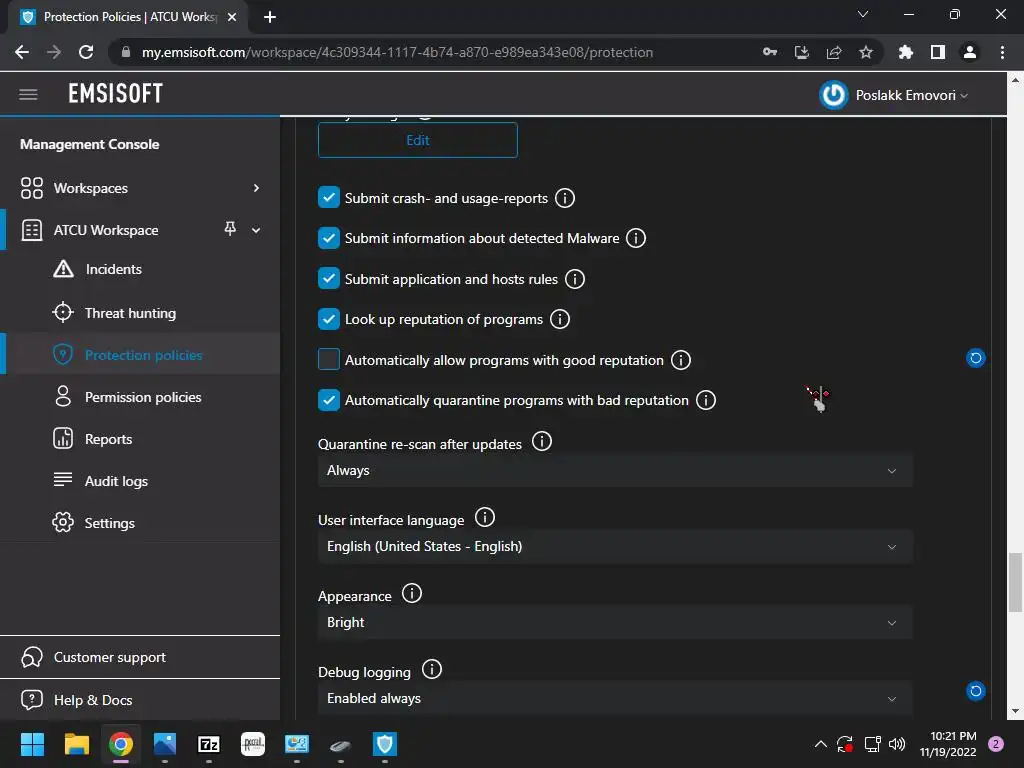Open the taskbar clock and date
Viewport: 1024px width, 768px height.
point(948,744)
